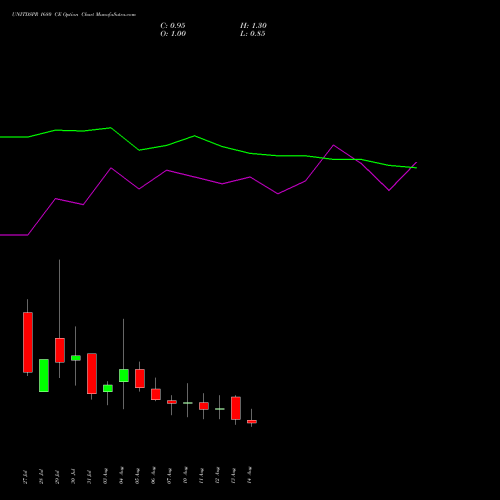Click the open value 'O: 1.00'

click(173, 34)
